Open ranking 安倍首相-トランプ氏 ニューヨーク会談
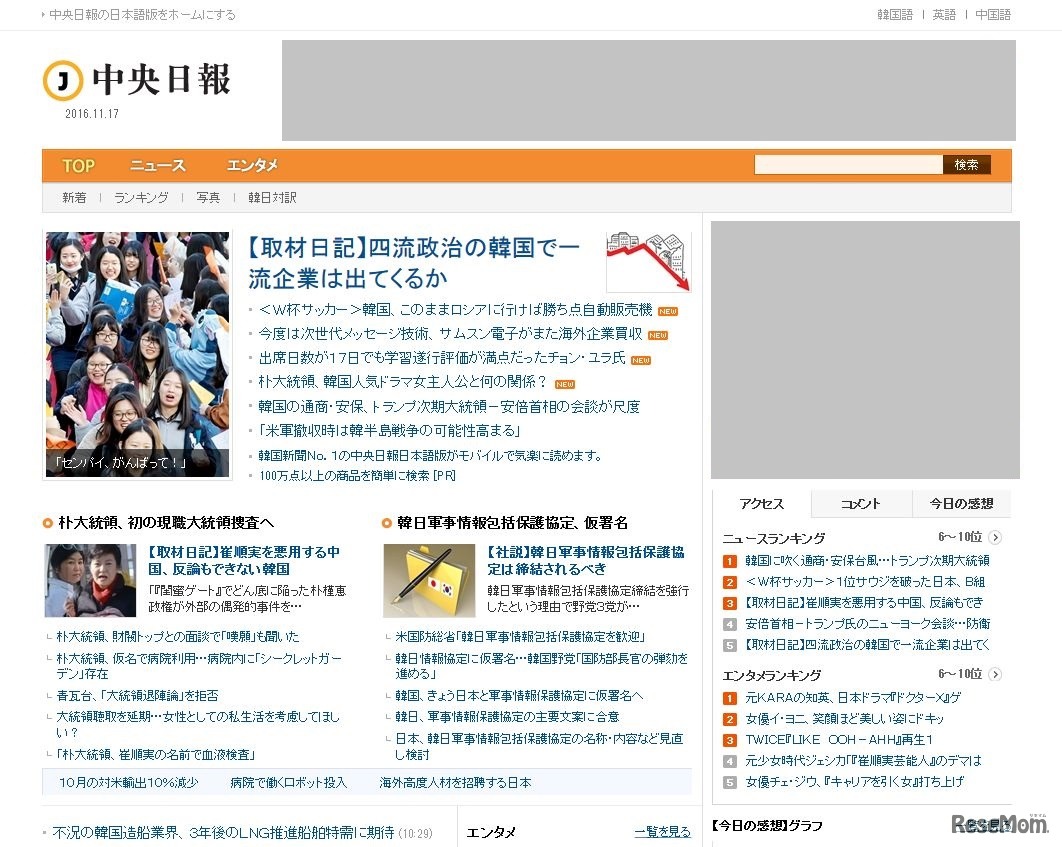1062x847 pixels. click(x=868, y=624)
